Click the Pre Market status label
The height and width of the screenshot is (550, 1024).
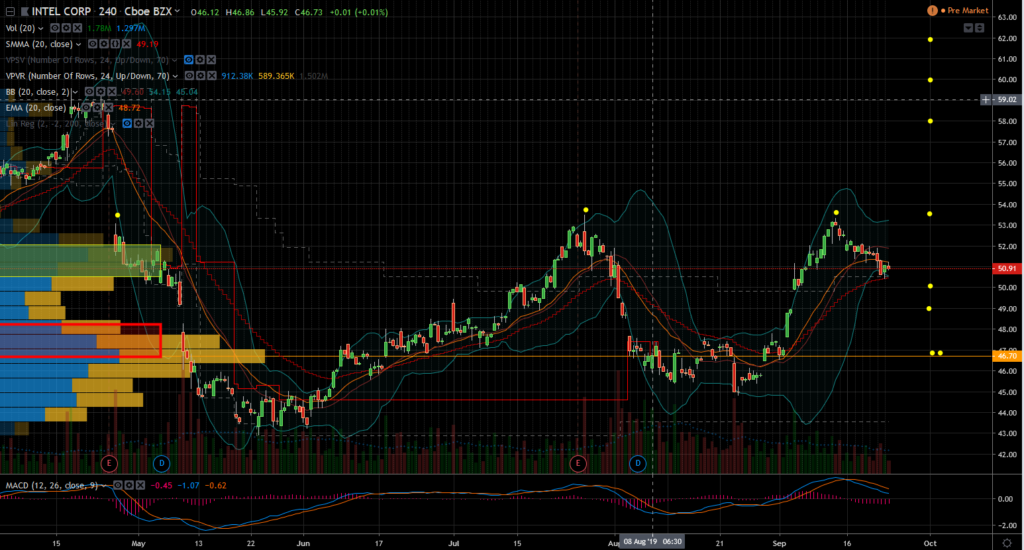(966, 10)
